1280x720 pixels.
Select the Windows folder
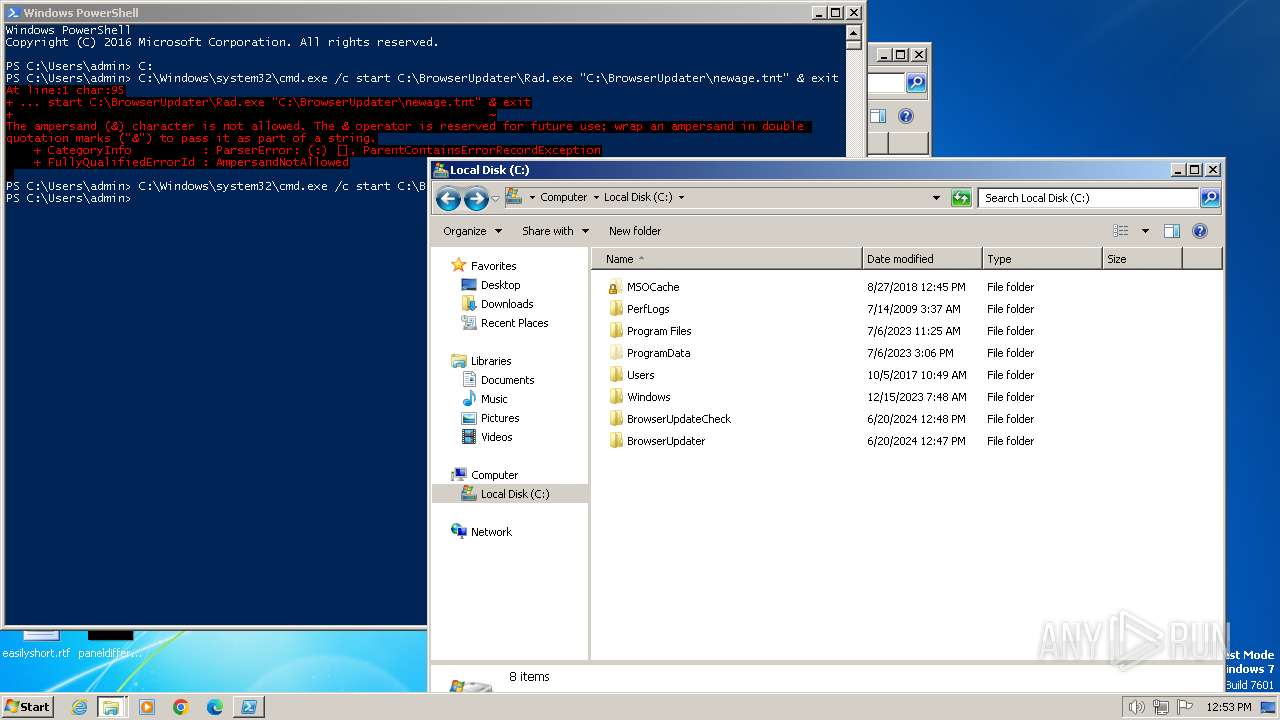point(648,397)
